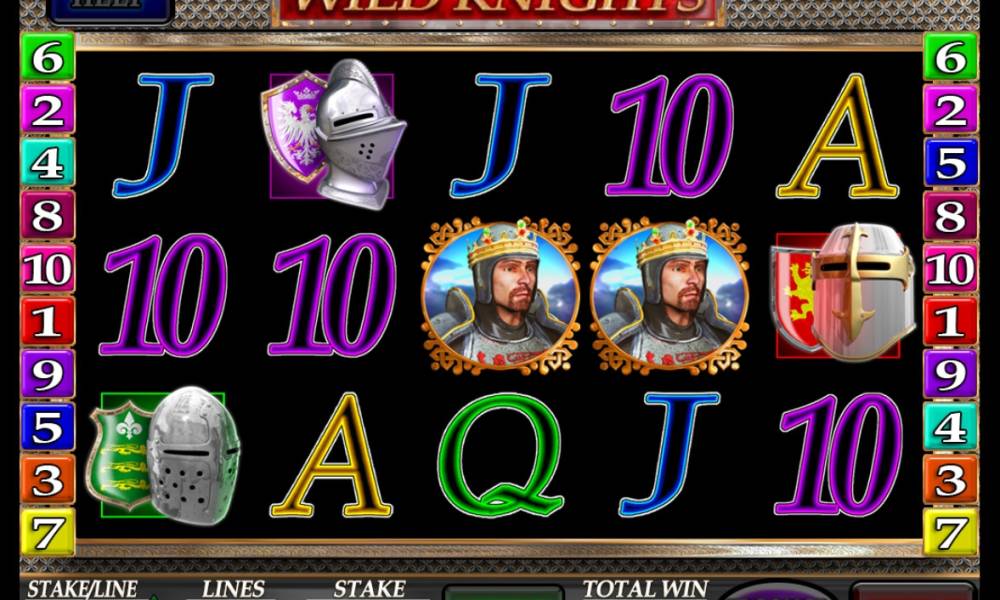Open the blue HELP button
The width and height of the screenshot is (1000, 600).
coord(111,11)
